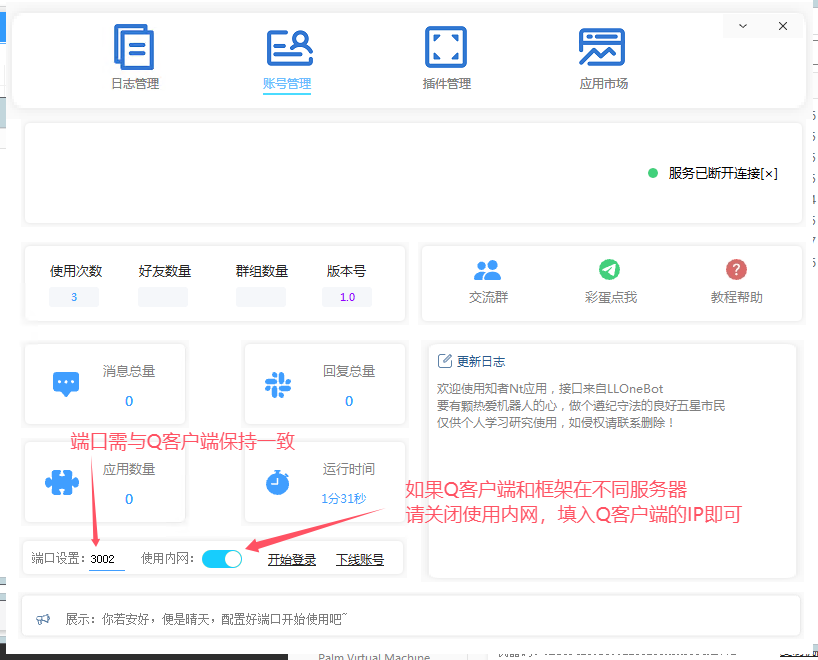
Task: Click the 端口设置 label
Action: [59, 558]
